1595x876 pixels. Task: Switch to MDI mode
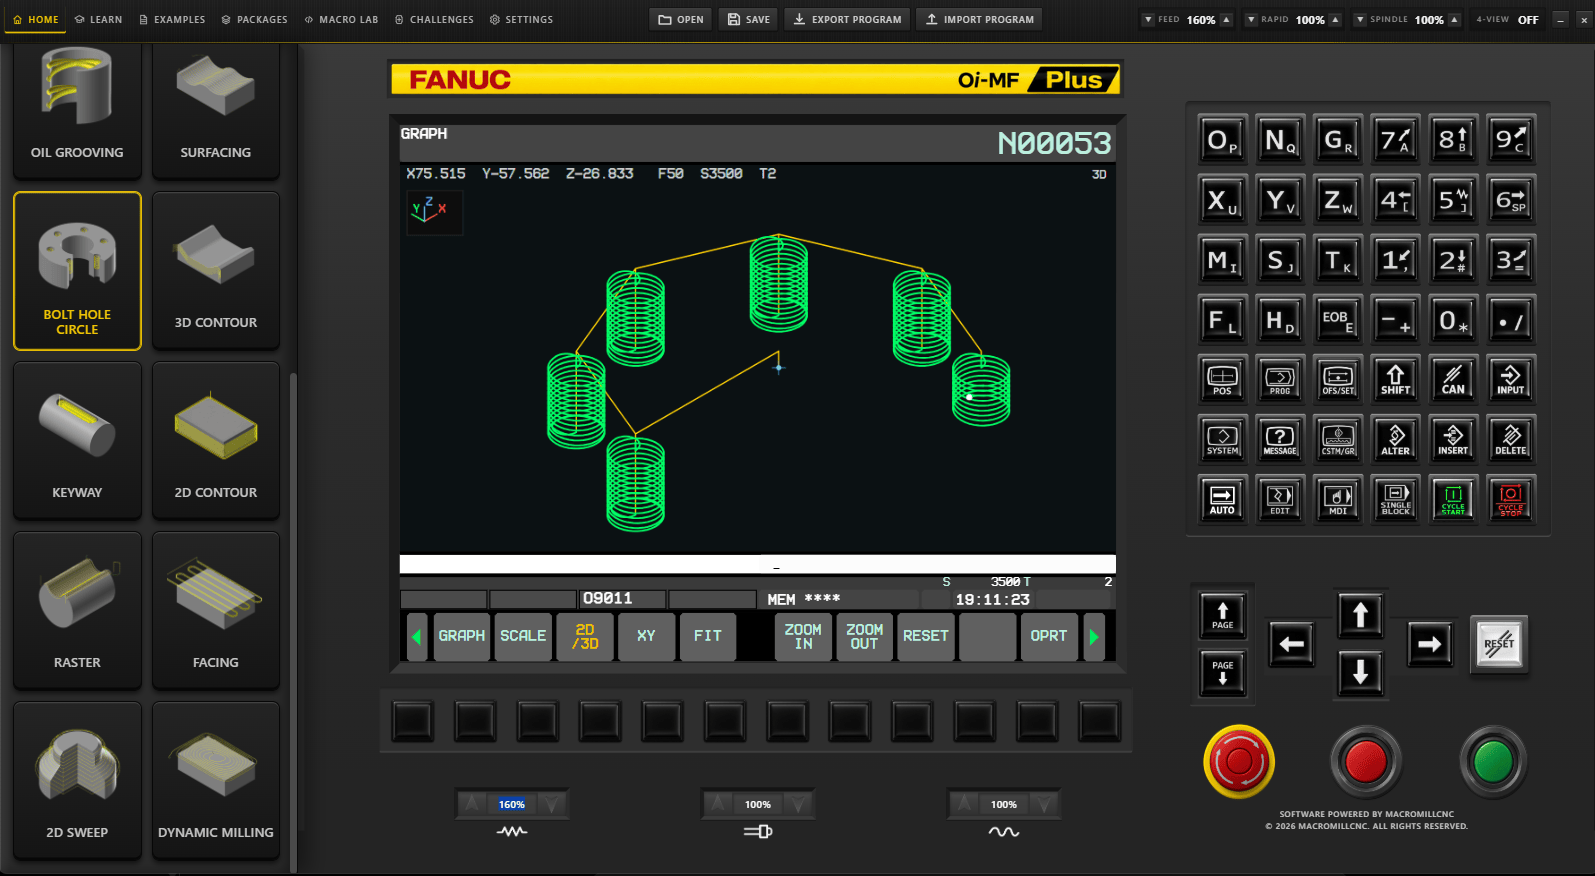click(x=1338, y=498)
